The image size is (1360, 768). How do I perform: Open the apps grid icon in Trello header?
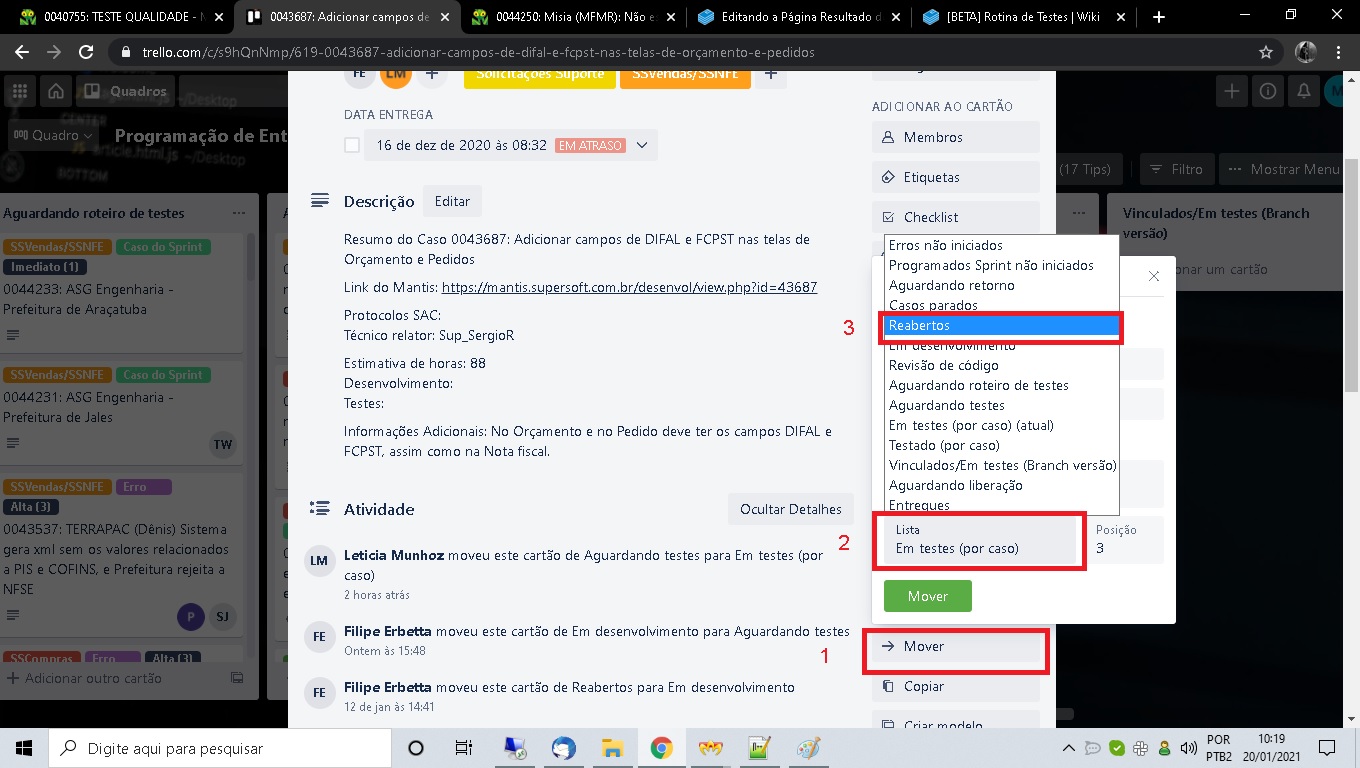click(19, 91)
